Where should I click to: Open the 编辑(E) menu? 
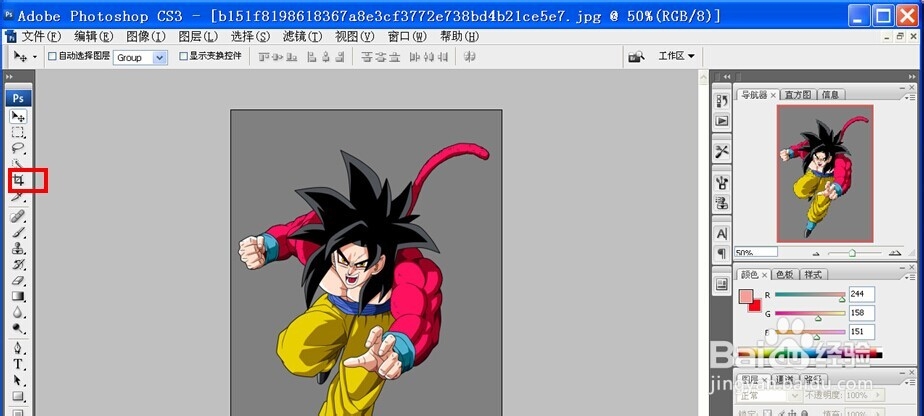coord(94,37)
